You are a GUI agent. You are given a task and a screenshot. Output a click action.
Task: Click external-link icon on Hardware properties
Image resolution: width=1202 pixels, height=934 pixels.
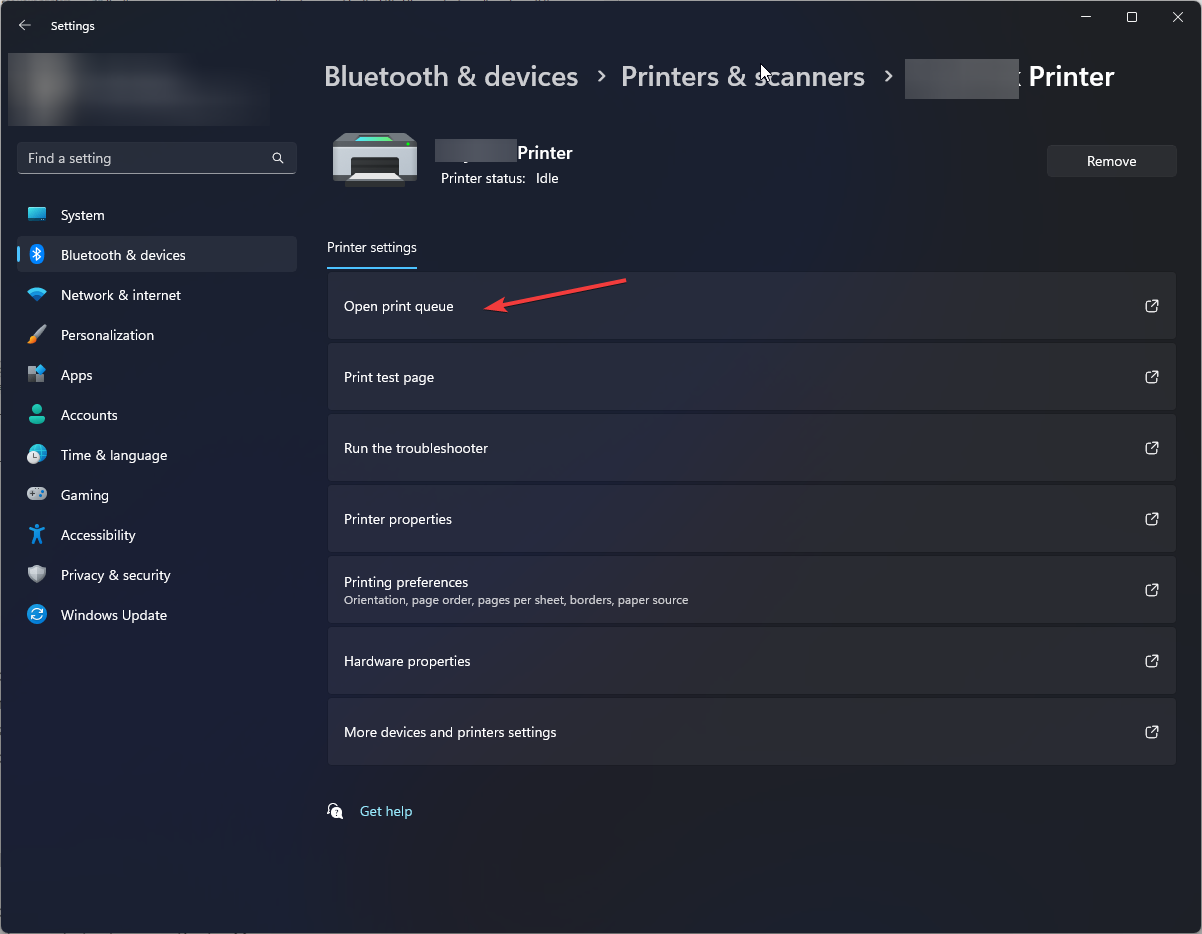(x=1152, y=661)
